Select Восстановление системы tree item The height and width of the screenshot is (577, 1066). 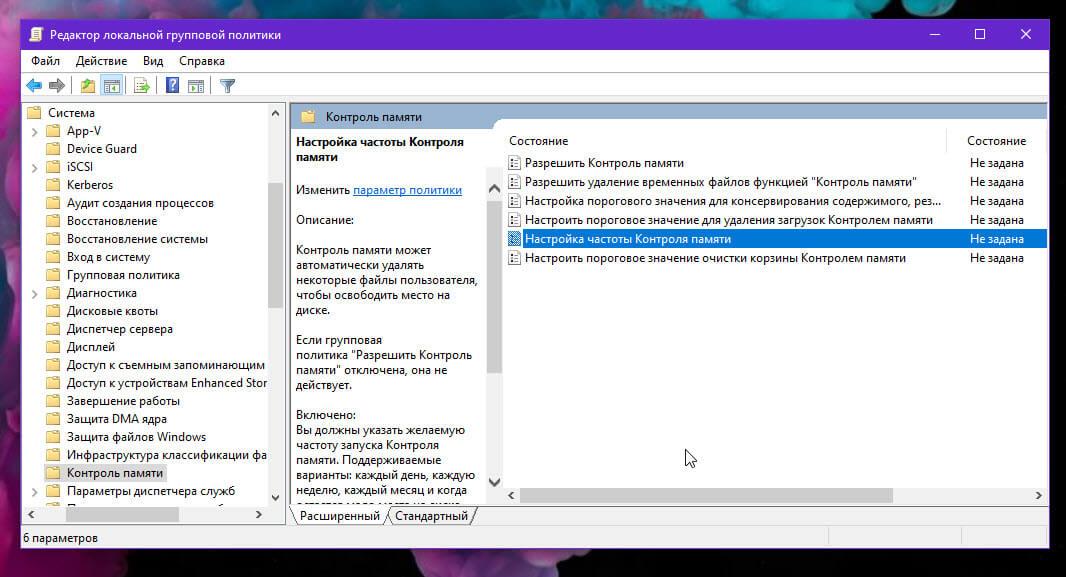coord(137,239)
